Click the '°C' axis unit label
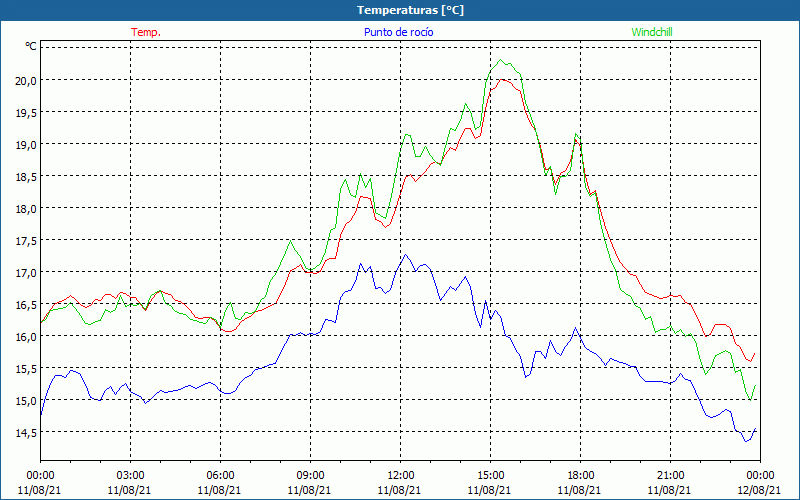Image resolution: width=800 pixels, height=500 pixels. (31, 46)
